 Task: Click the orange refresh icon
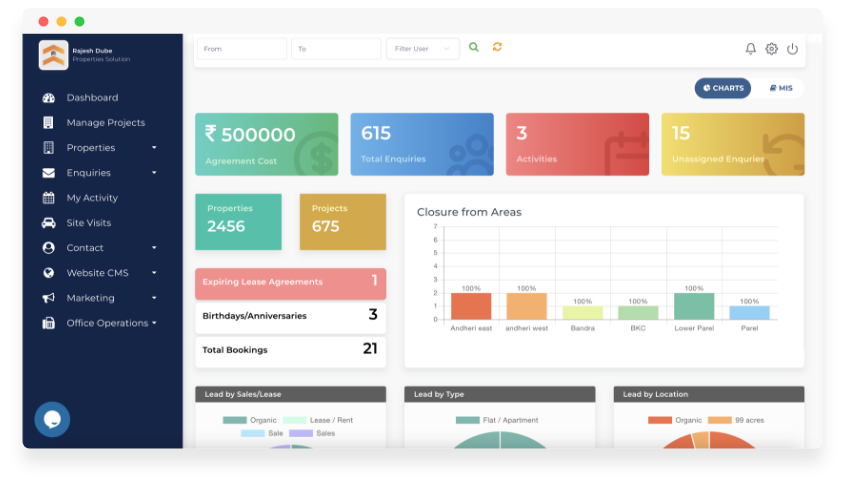tap(497, 47)
